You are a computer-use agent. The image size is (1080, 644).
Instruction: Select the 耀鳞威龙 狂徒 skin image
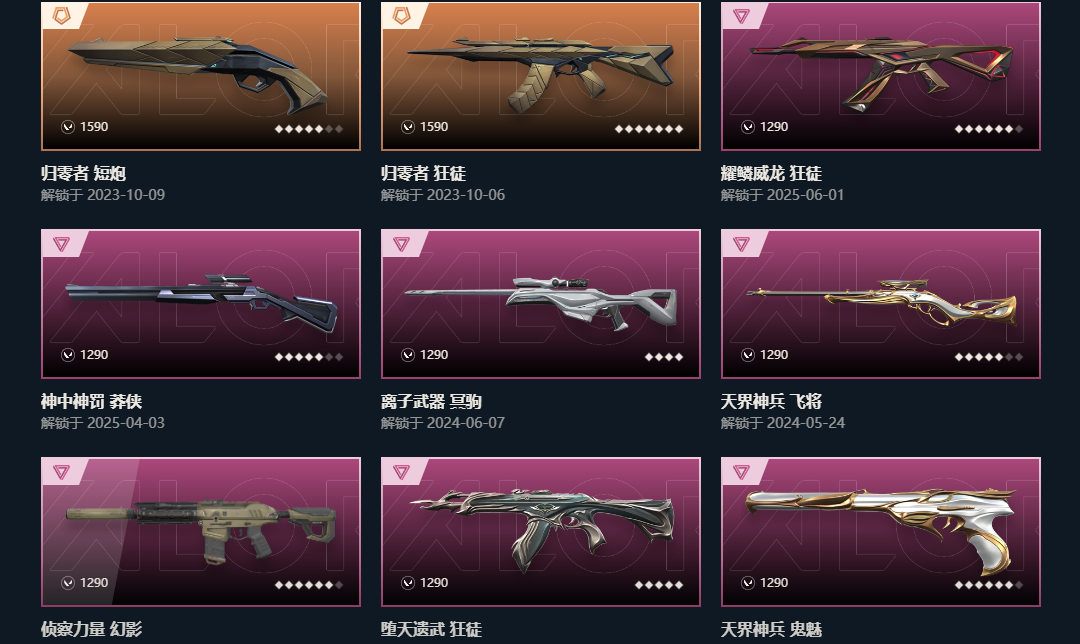click(880, 76)
